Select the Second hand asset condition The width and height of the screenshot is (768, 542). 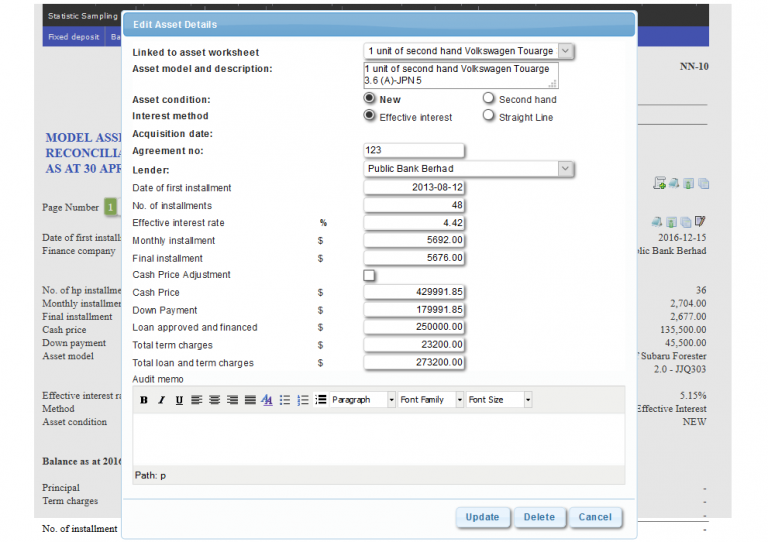(488, 98)
